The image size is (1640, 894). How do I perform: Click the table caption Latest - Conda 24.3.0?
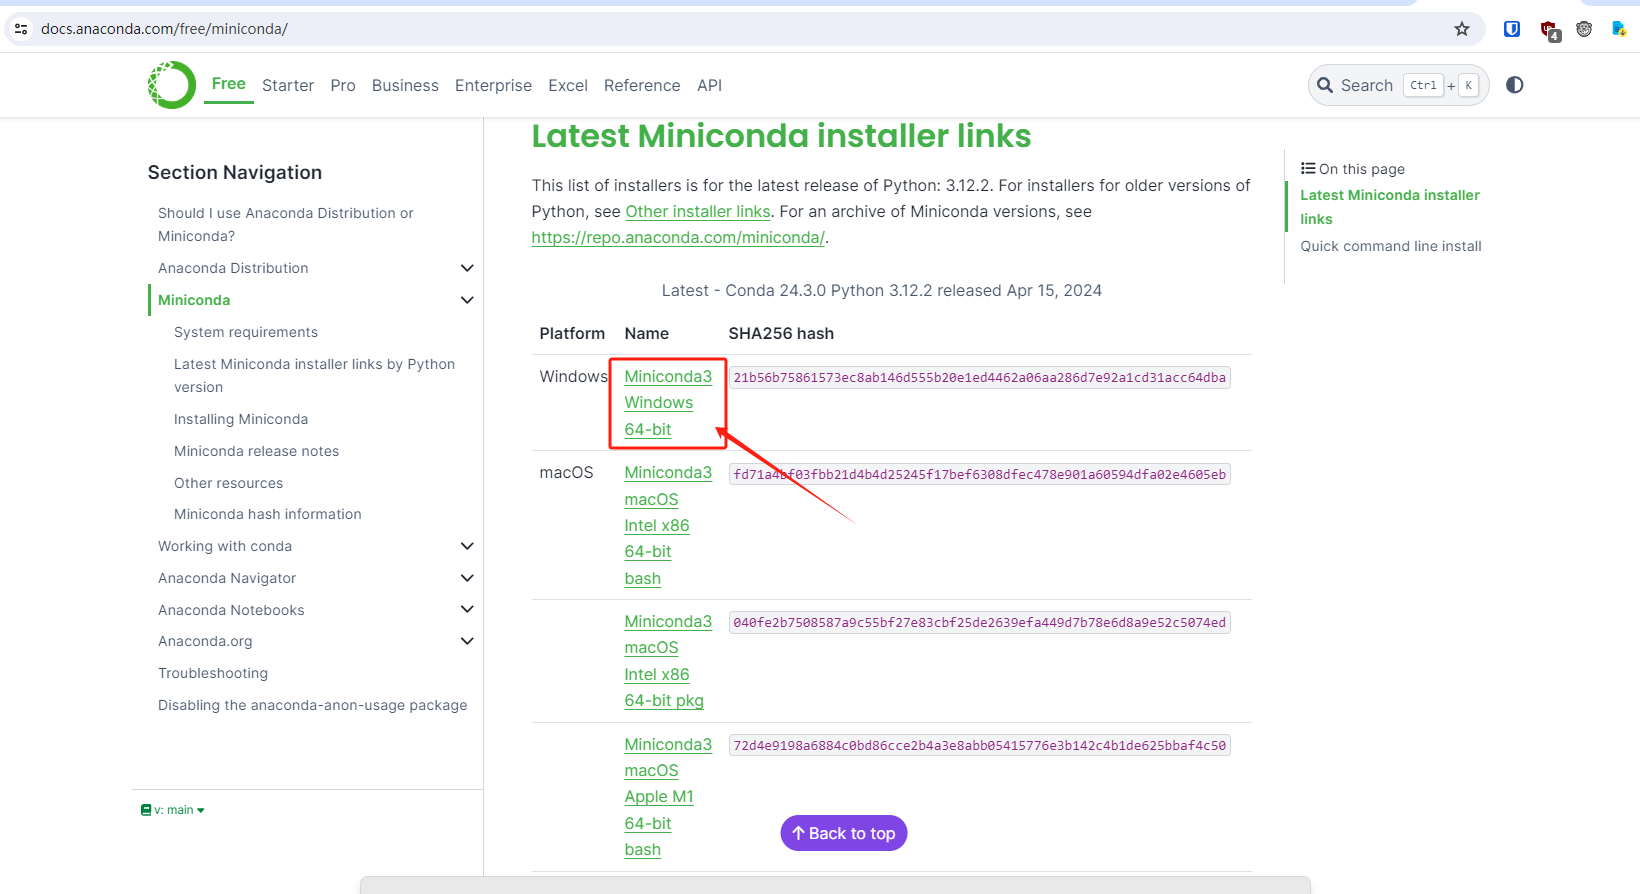(882, 291)
